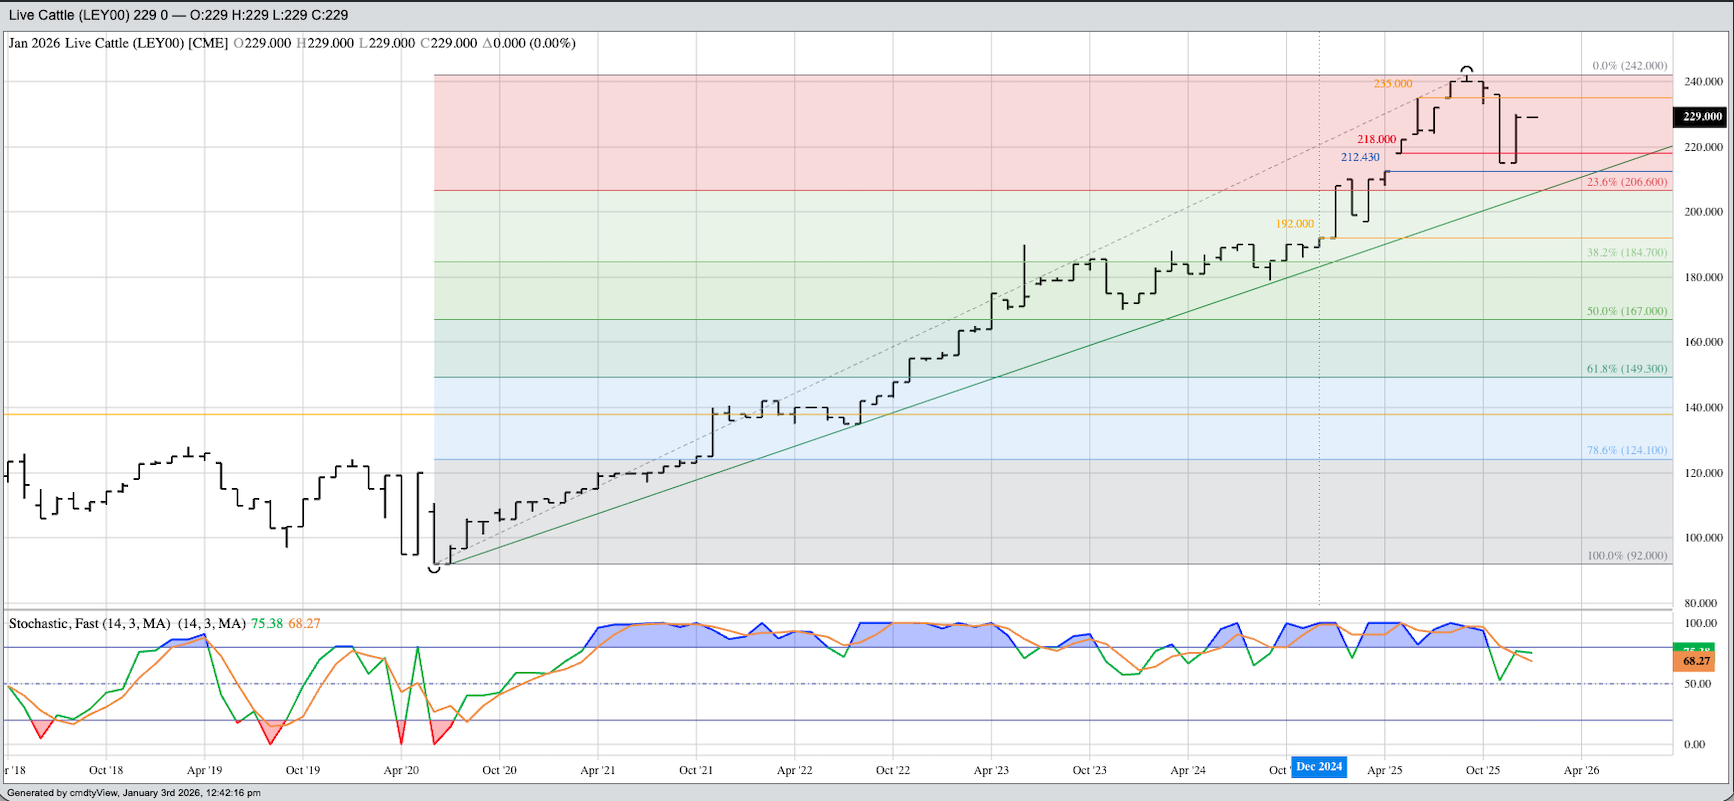The width and height of the screenshot is (1734, 801).
Task: Click the orange 235.000 price level label
Action: 1392,84
